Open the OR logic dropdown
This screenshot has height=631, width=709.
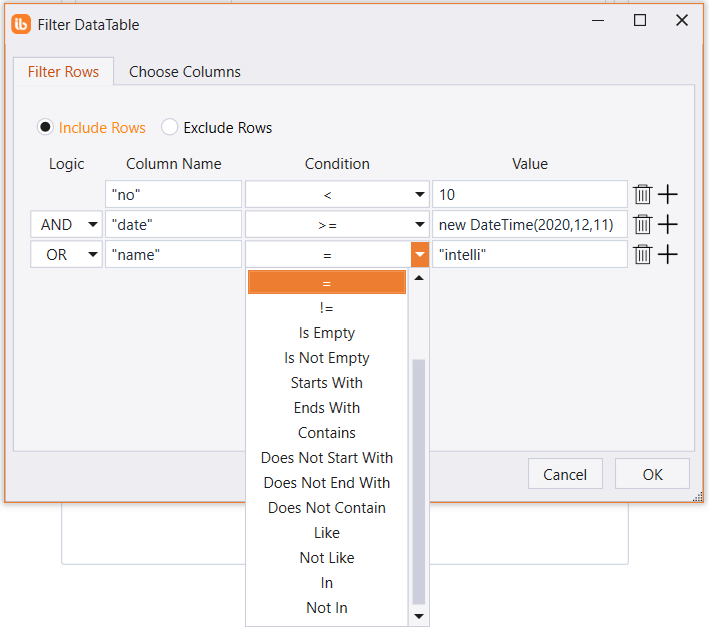coord(66,255)
